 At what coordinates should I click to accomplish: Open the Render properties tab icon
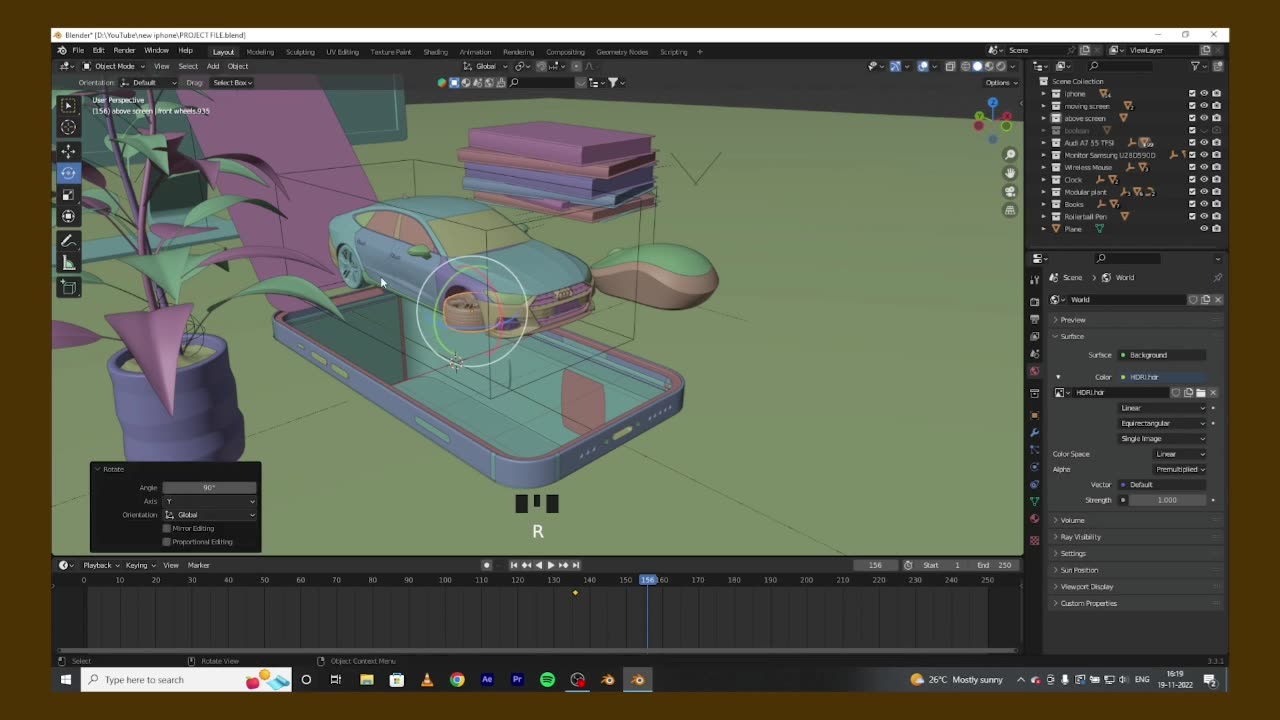point(1035,301)
